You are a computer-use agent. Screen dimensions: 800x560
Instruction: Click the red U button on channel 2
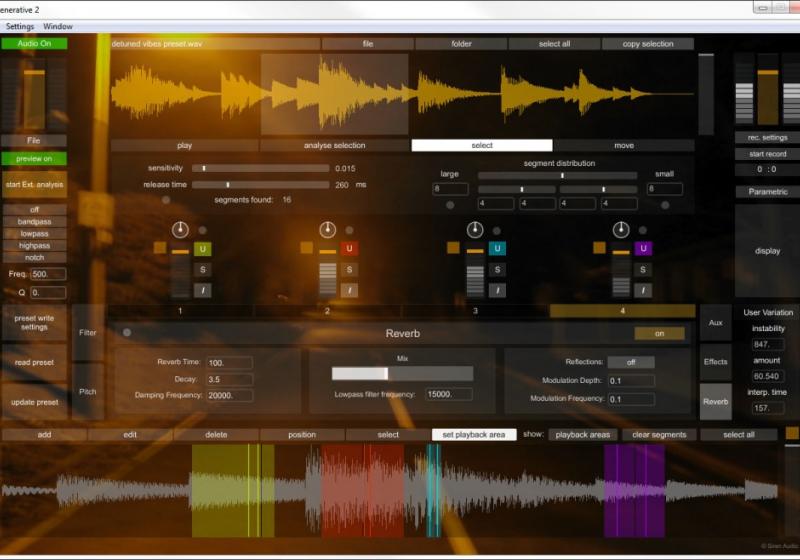click(x=349, y=249)
